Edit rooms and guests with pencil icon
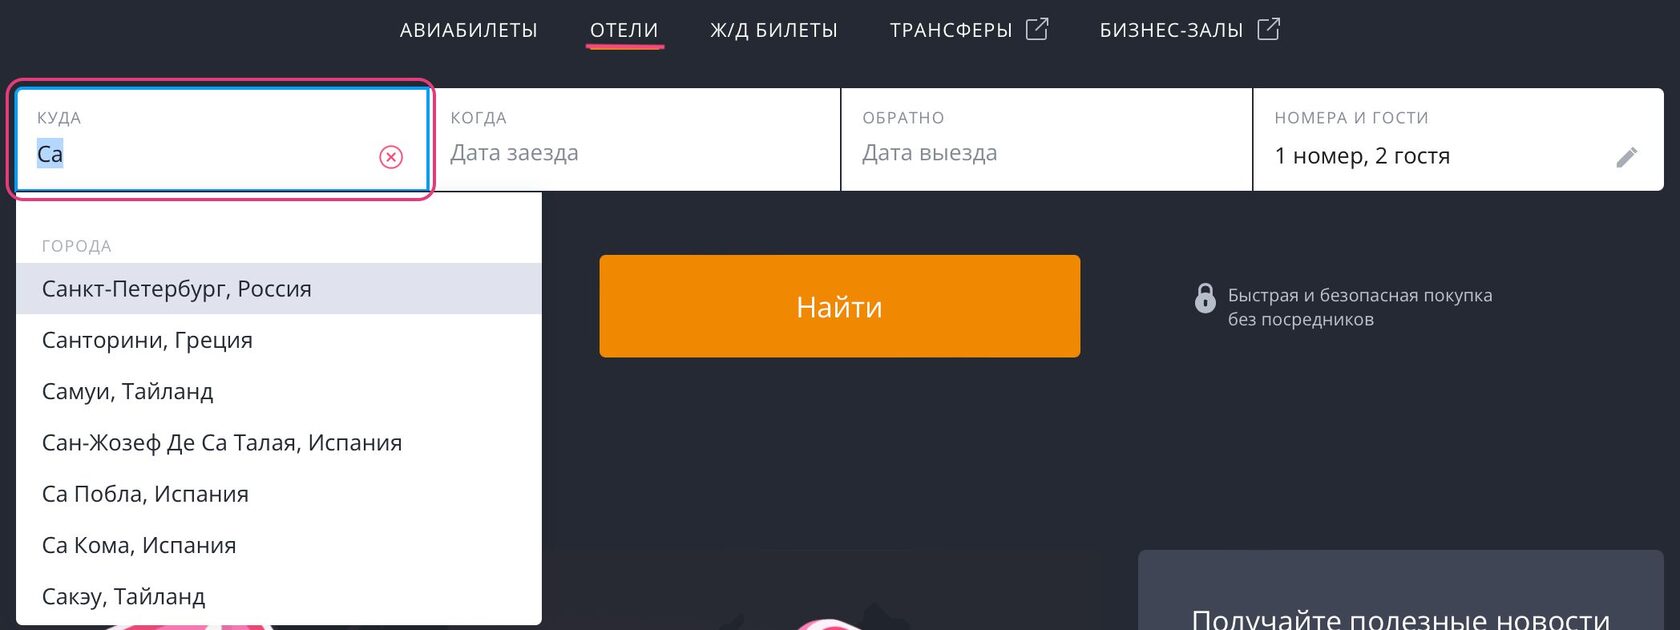The width and height of the screenshot is (1680, 630). tap(1627, 157)
